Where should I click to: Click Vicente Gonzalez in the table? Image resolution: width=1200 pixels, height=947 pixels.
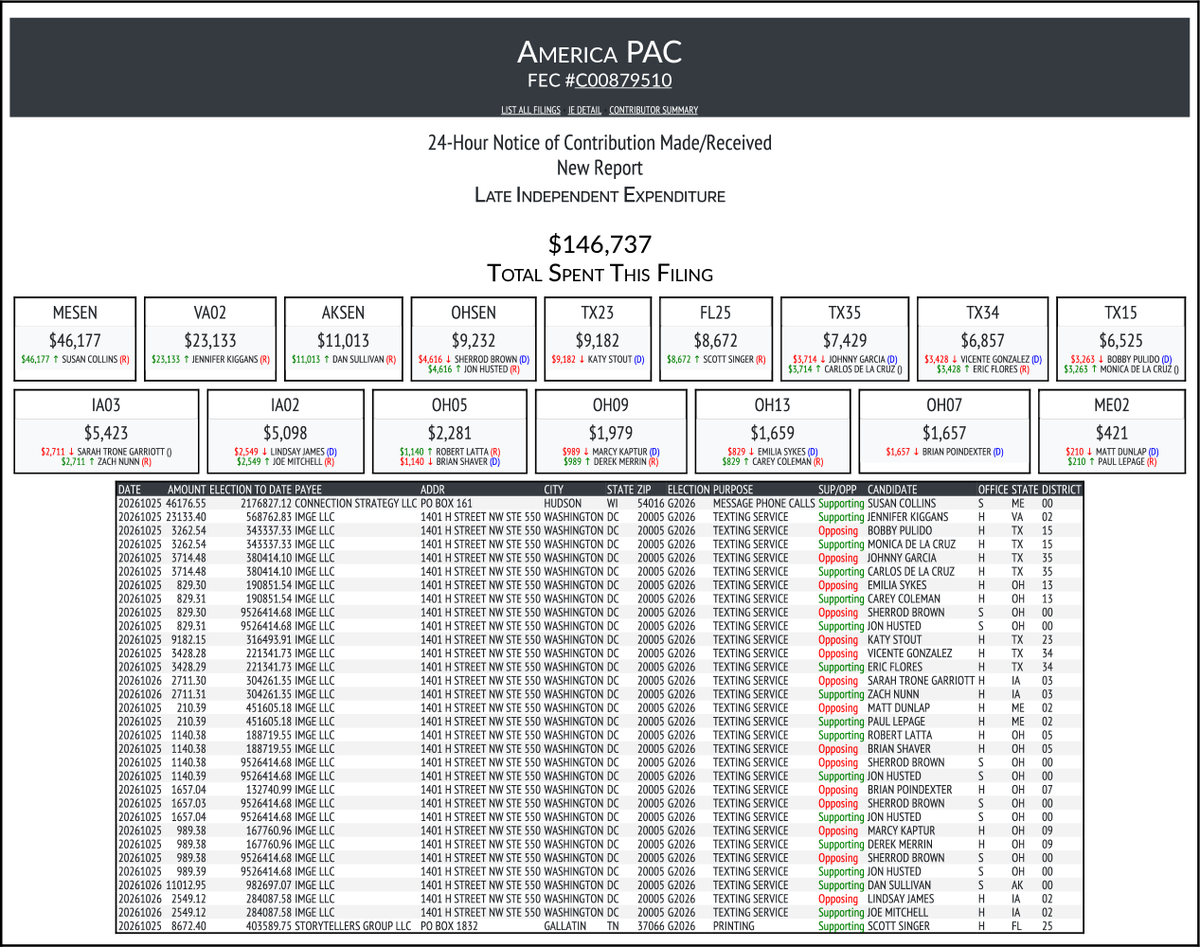coord(910,653)
